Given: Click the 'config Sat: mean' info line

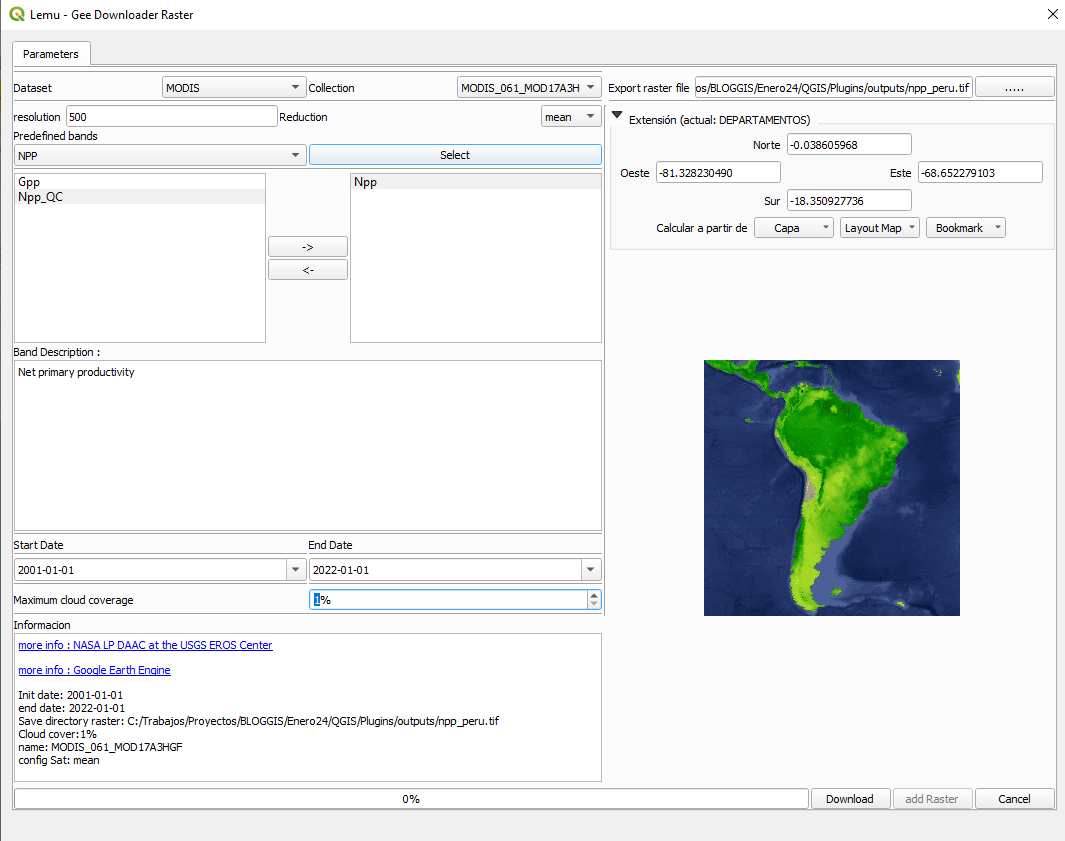Looking at the screenshot, I should pyautogui.click(x=59, y=760).
